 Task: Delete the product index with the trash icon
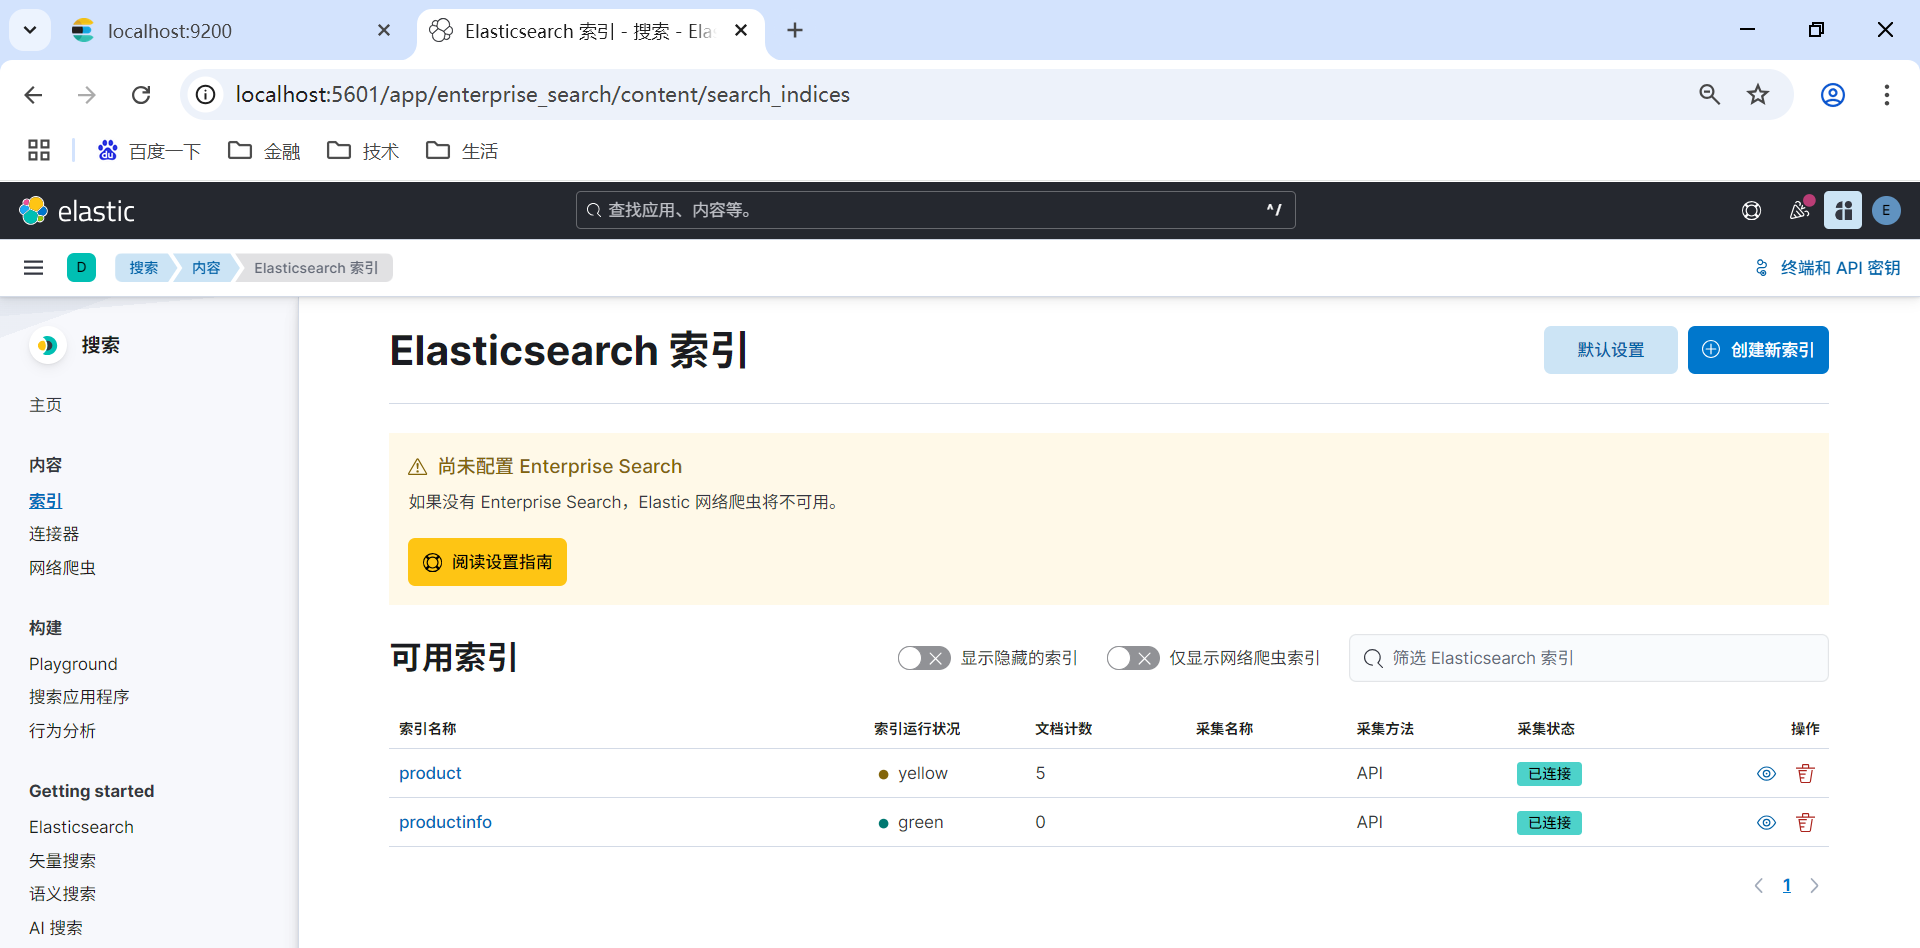pos(1805,774)
